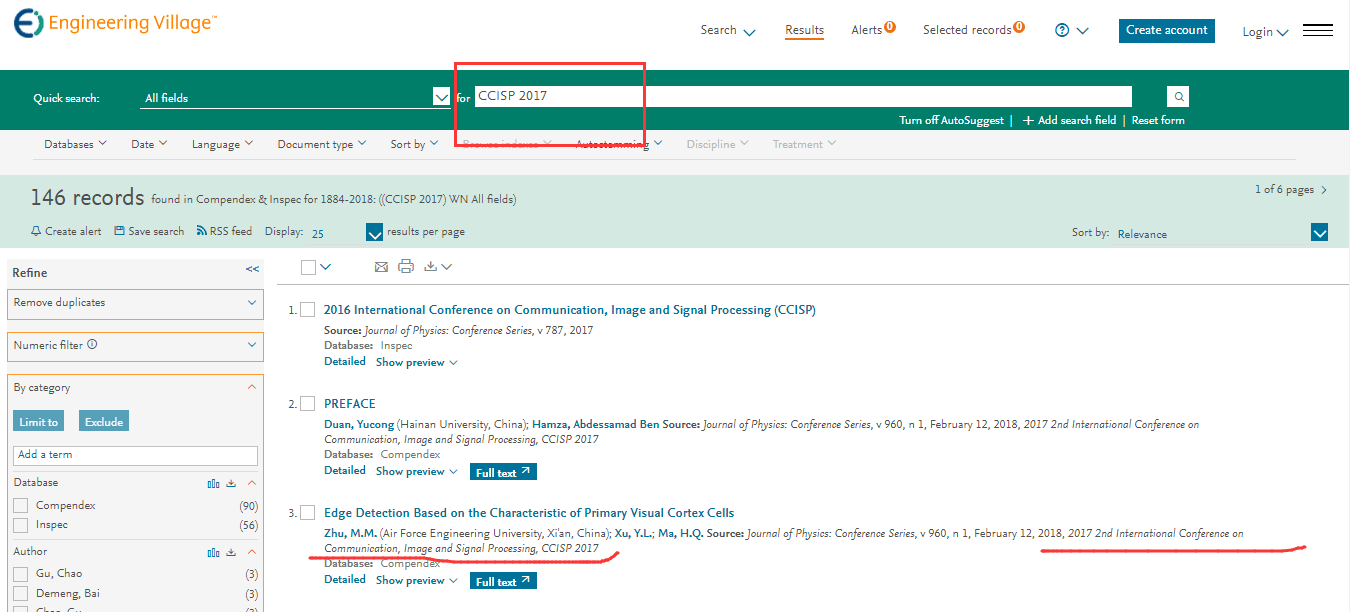The image size is (1350, 612).
Task: Click the CCISP 2017 search input field
Action: click(x=803, y=96)
